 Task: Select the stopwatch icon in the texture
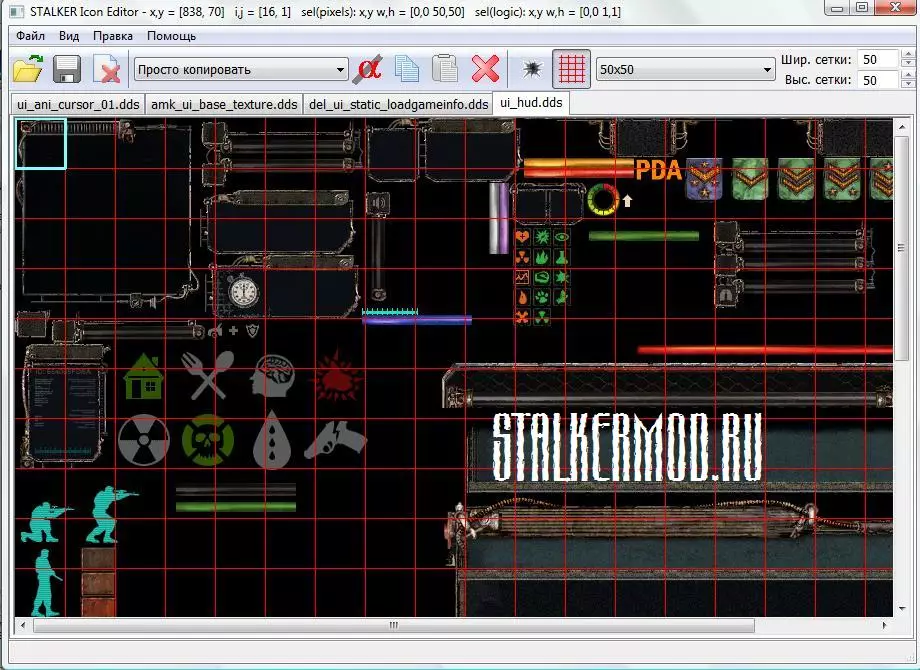(243, 291)
